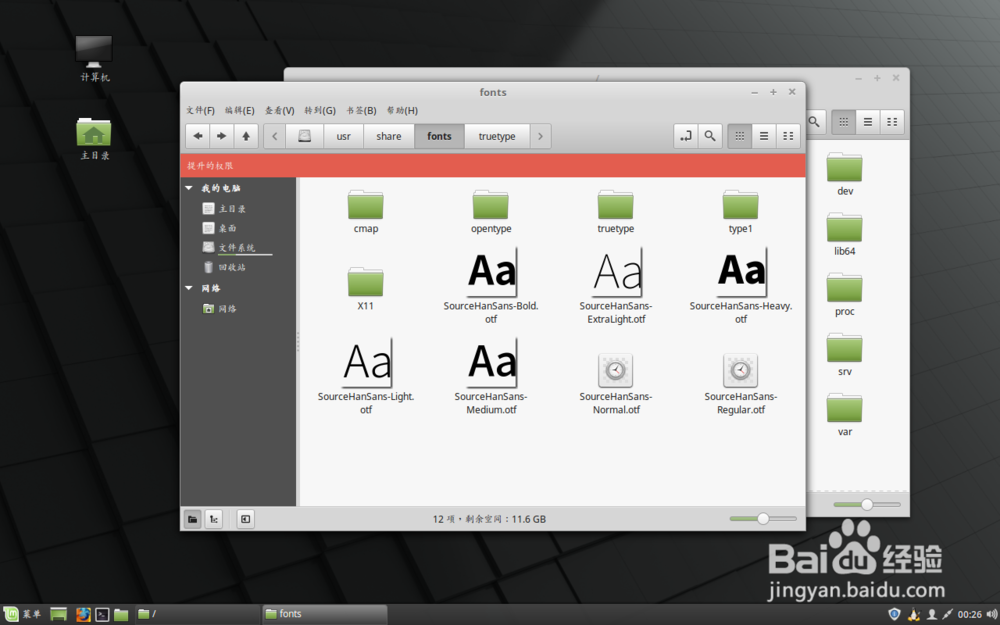Select SourceHanSans-Light.otf font file
The width and height of the screenshot is (1000, 625).
tap(366, 377)
